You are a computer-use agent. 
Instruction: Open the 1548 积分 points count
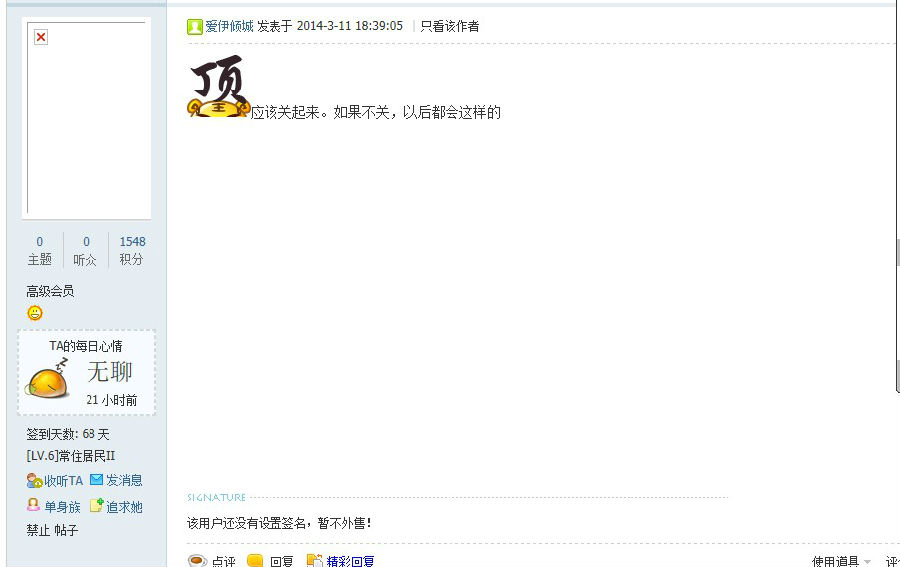[132, 250]
